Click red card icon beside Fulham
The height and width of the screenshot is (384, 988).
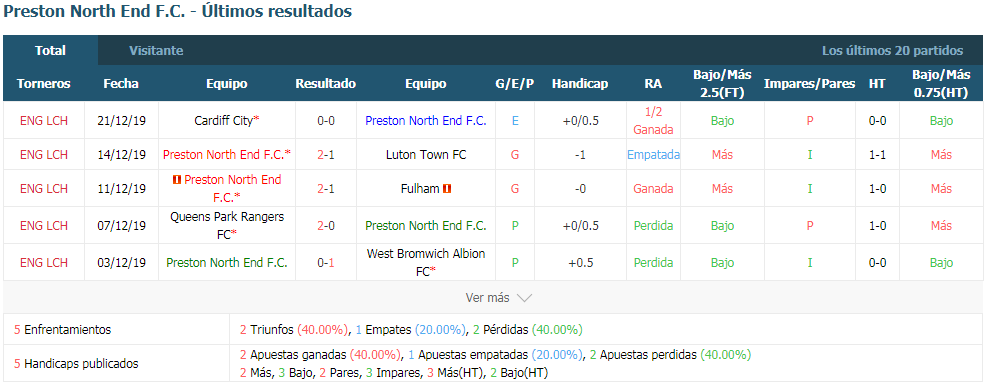[x=447, y=189]
